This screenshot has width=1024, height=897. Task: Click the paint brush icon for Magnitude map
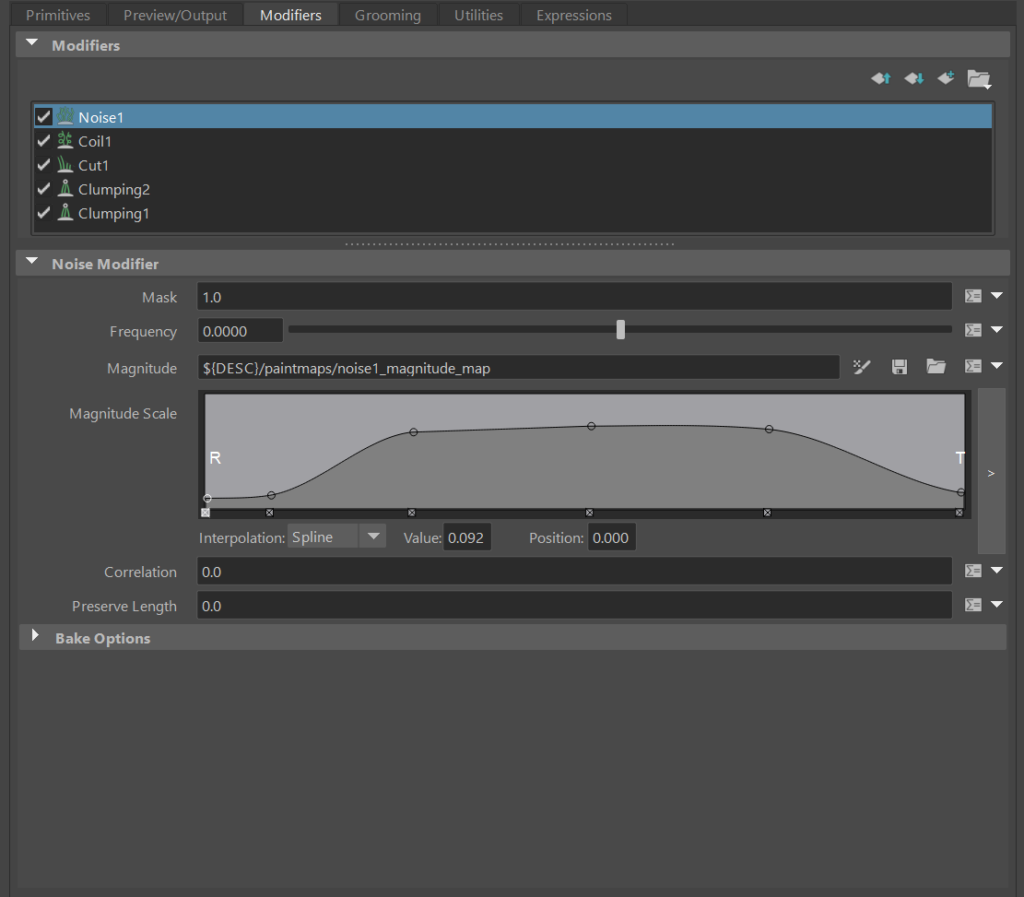point(862,367)
